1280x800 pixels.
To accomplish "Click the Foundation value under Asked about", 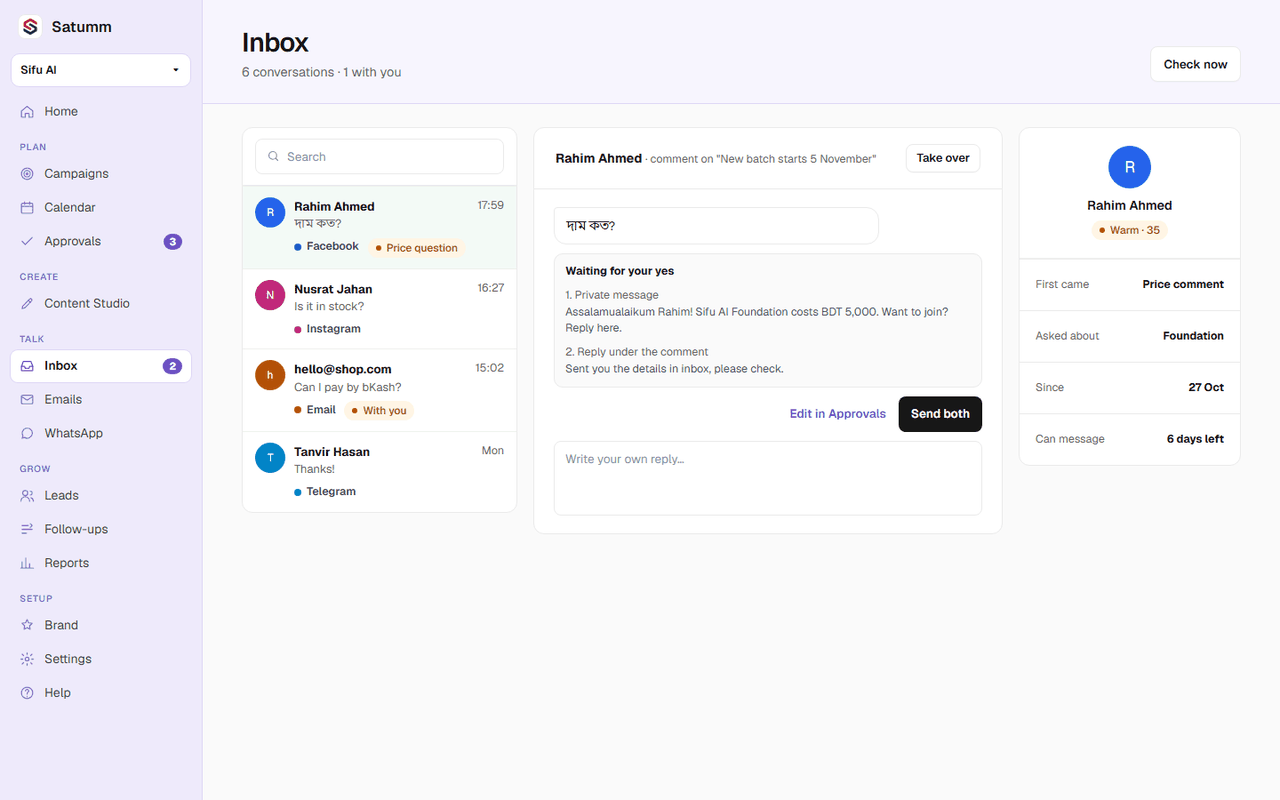I will pos(1193,336).
